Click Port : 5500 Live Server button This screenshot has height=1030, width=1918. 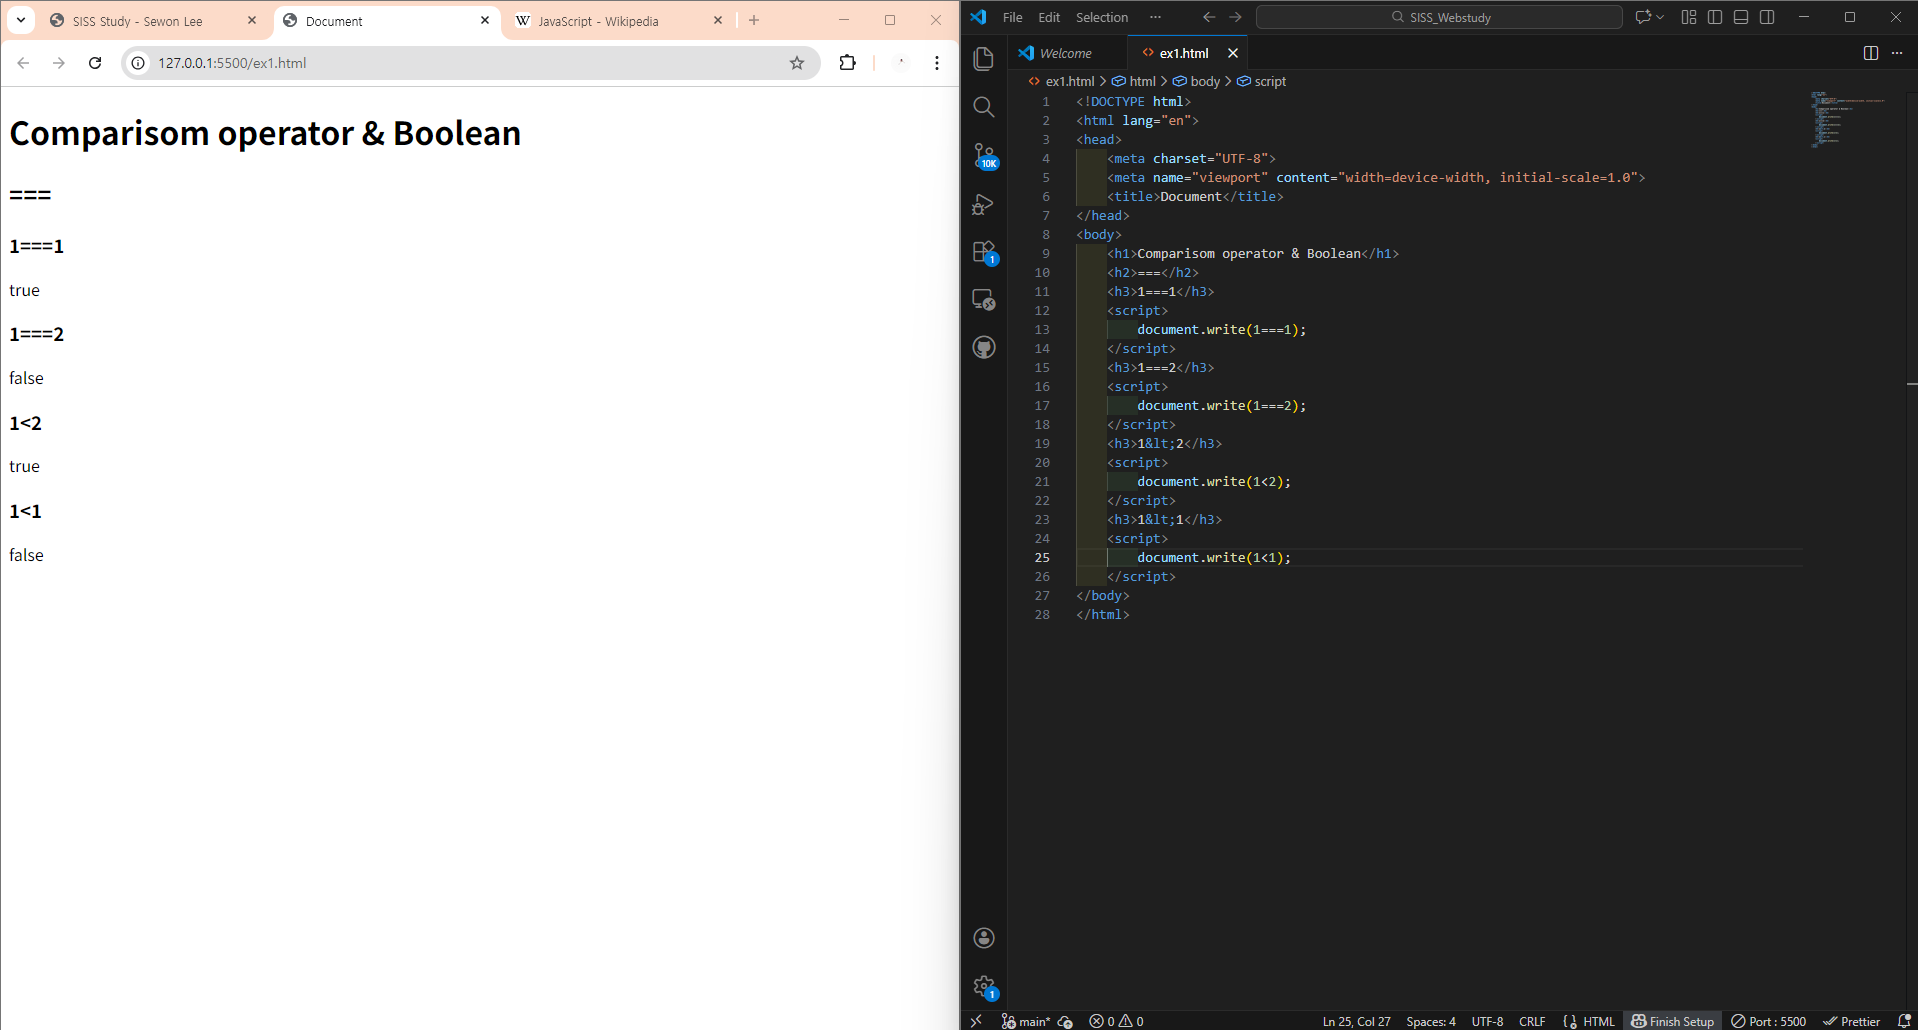pyautogui.click(x=1769, y=1021)
